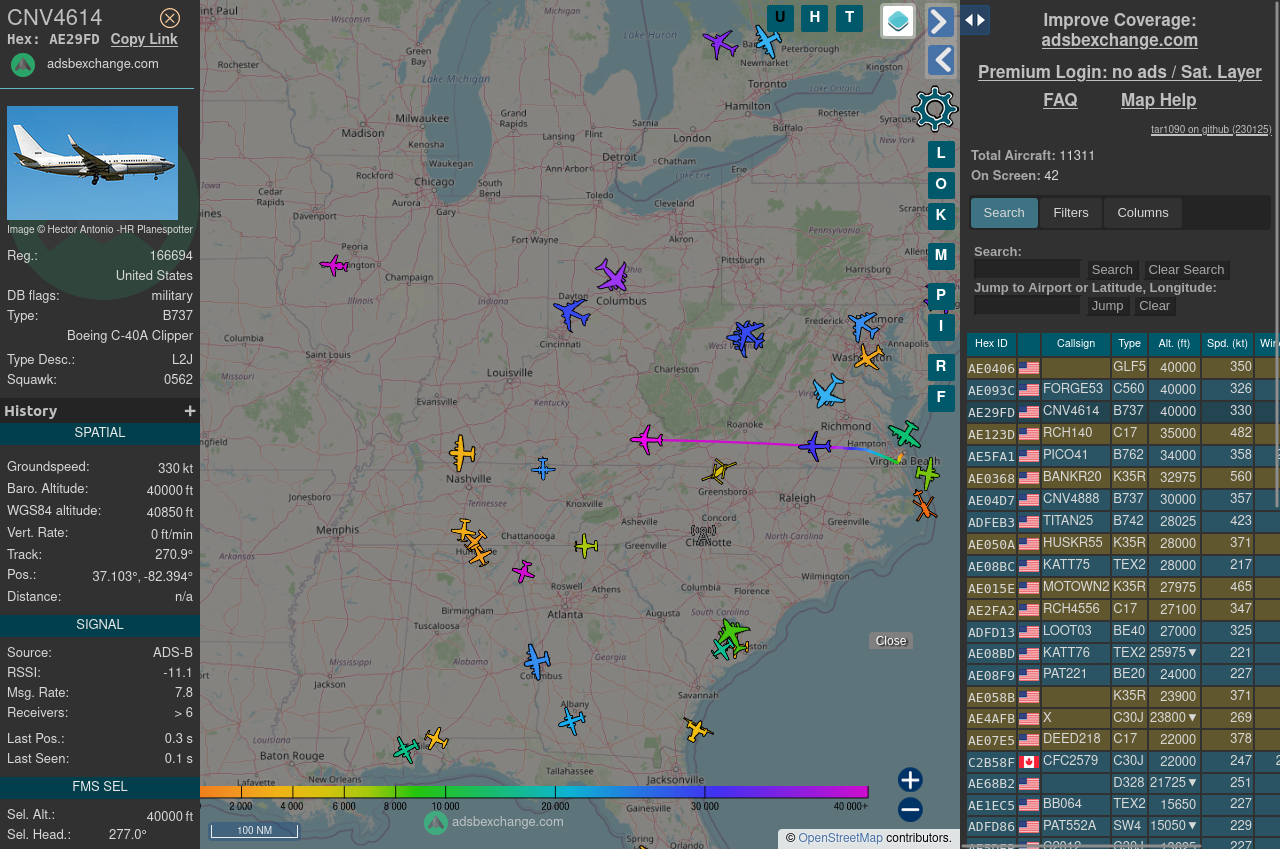The width and height of the screenshot is (1280, 849).
Task: Select the purple aircraft icon above Columbus
Action: click(x=612, y=275)
